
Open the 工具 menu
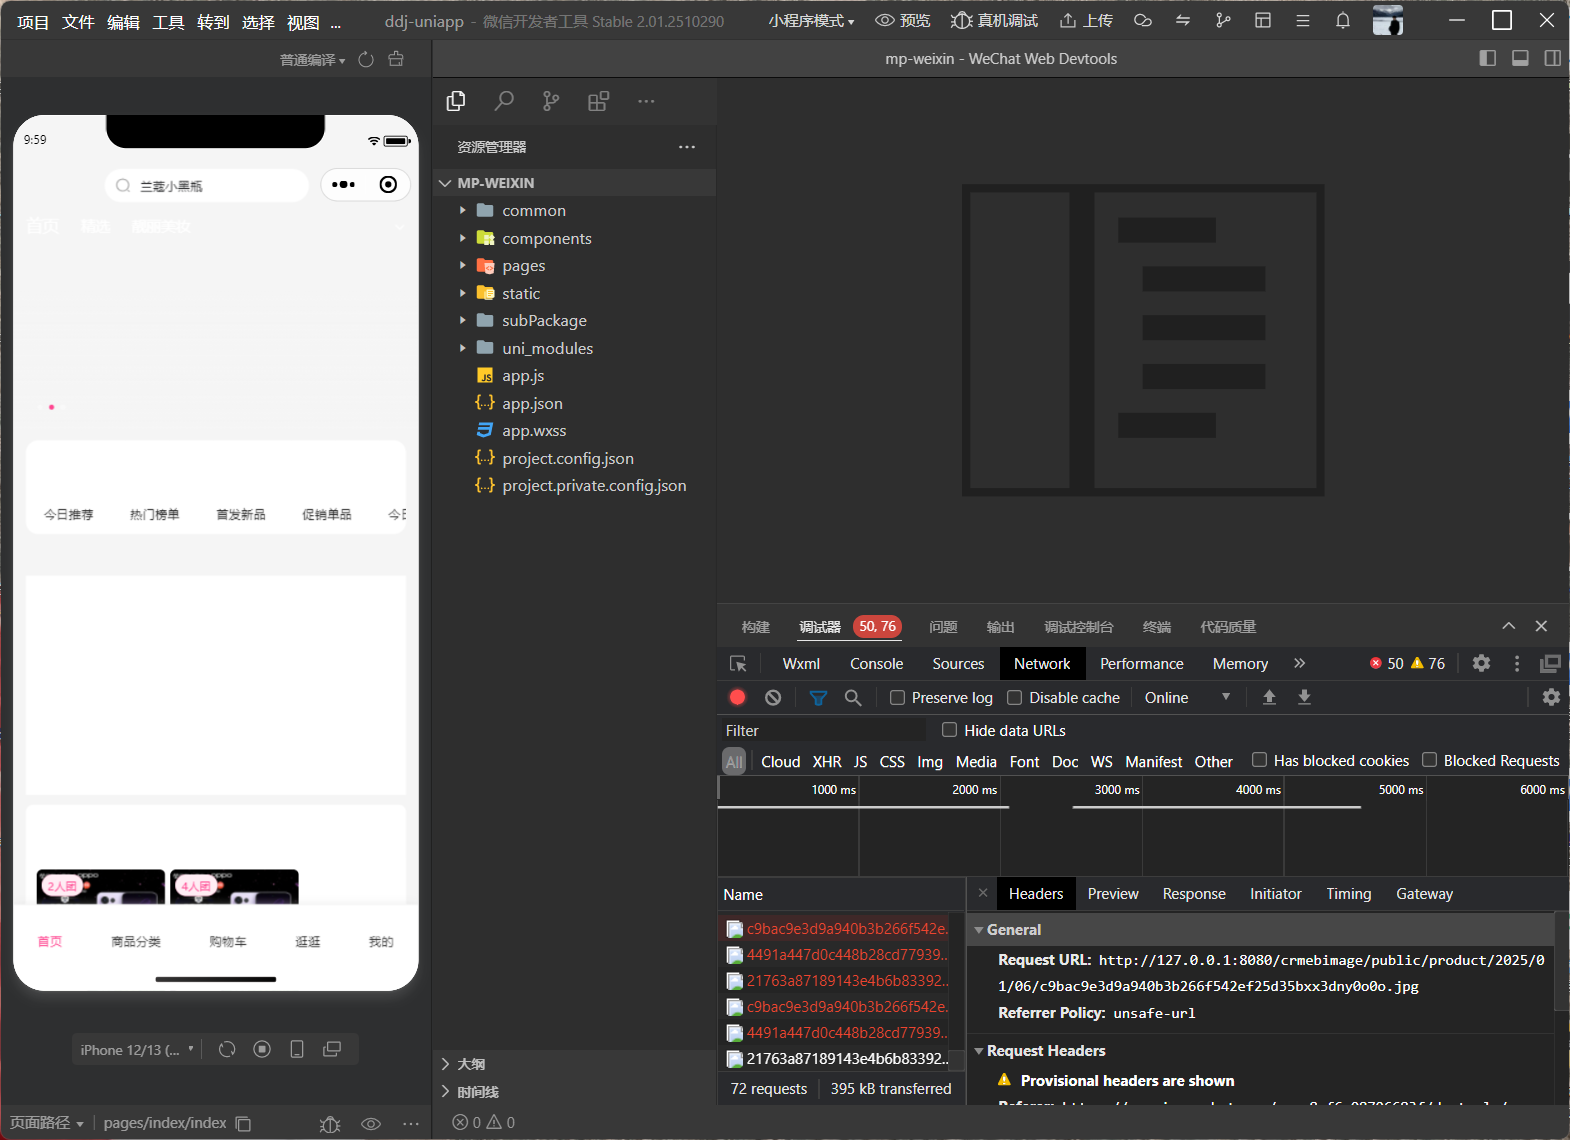click(x=168, y=21)
